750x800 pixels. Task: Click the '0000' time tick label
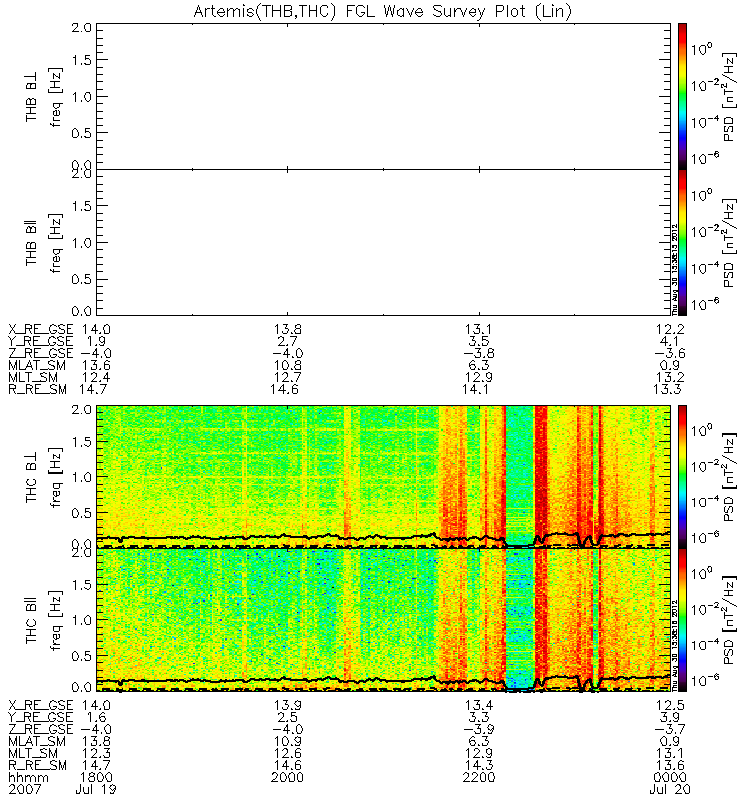670,778
